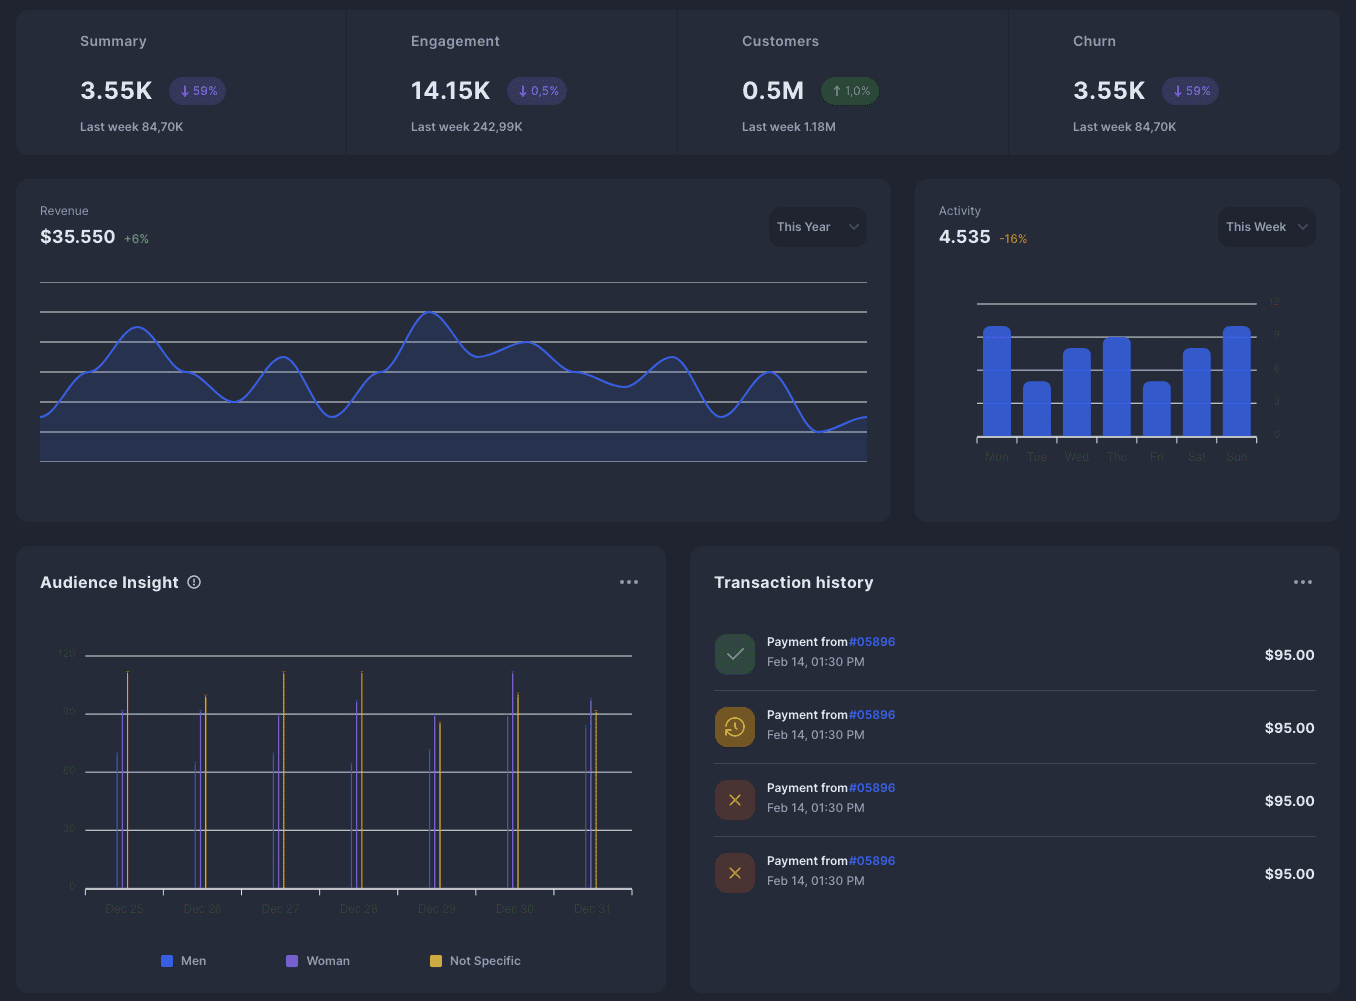The height and width of the screenshot is (1001, 1356).
Task: Select the Churn stat card
Action: pyautogui.click(x=1174, y=83)
